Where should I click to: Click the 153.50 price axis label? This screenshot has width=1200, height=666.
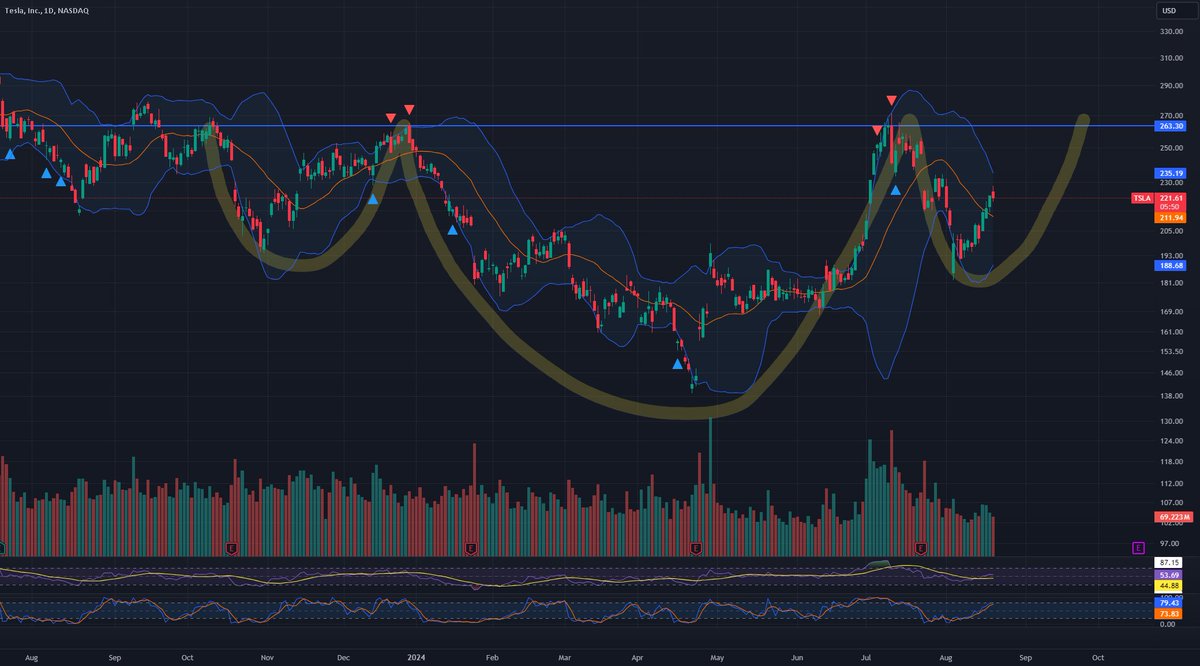[x=1172, y=352]
